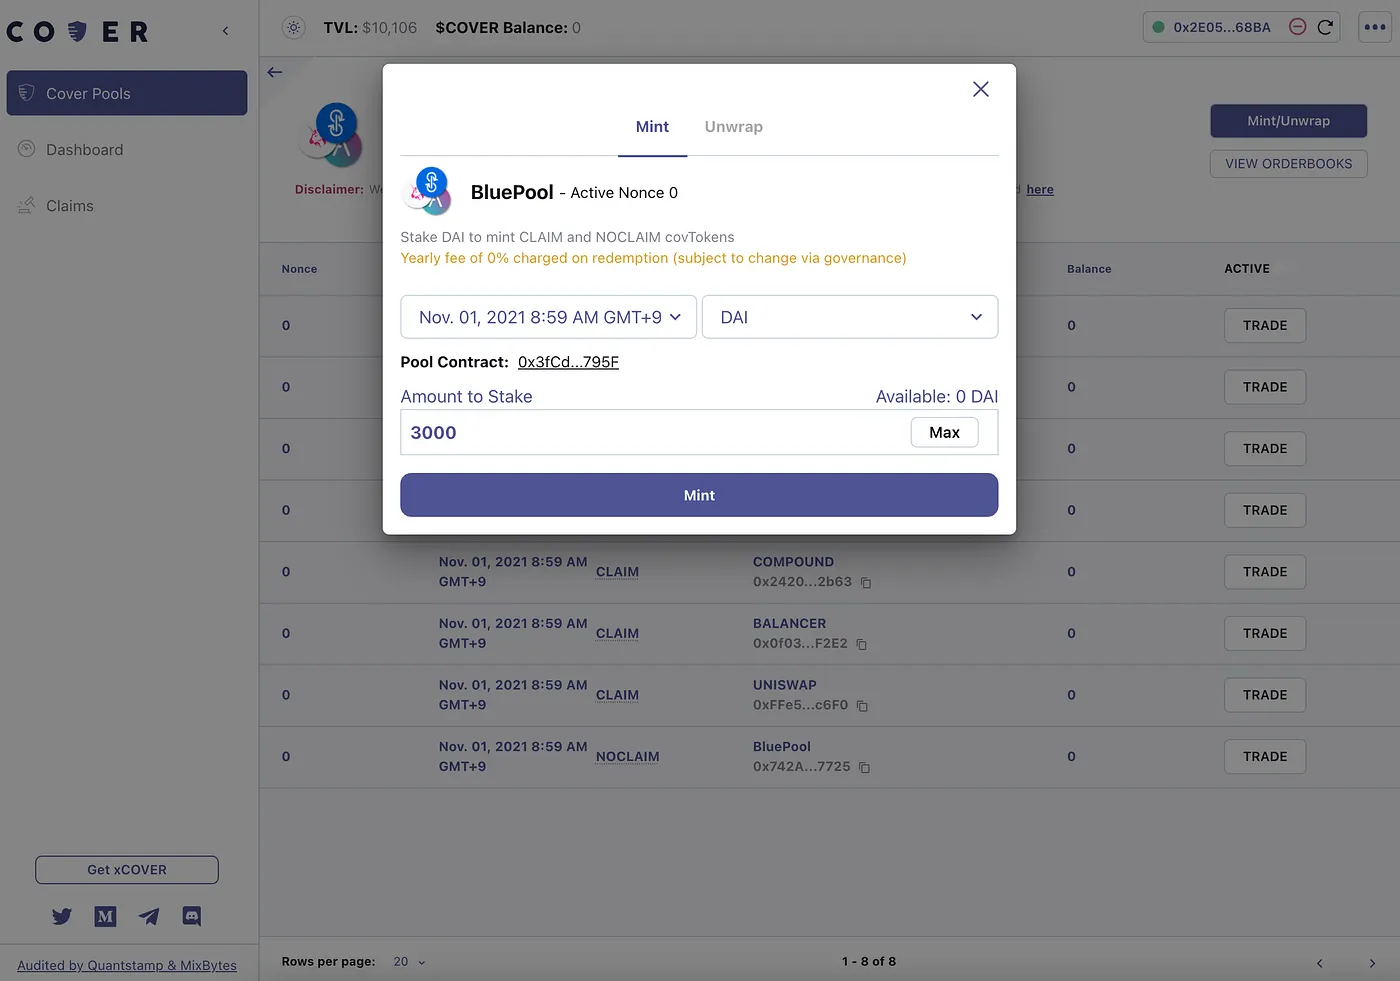Open the Twitter social link
Viewport: 1400px width, 981px height.
62,916
